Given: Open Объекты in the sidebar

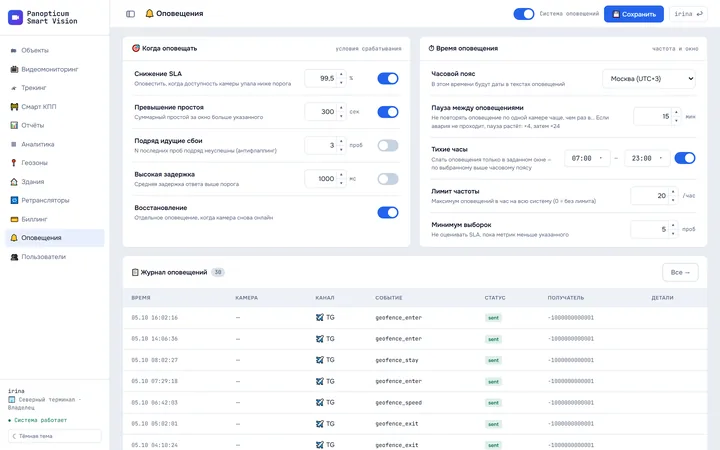Looking at the screenshot, I should [55, 51].
